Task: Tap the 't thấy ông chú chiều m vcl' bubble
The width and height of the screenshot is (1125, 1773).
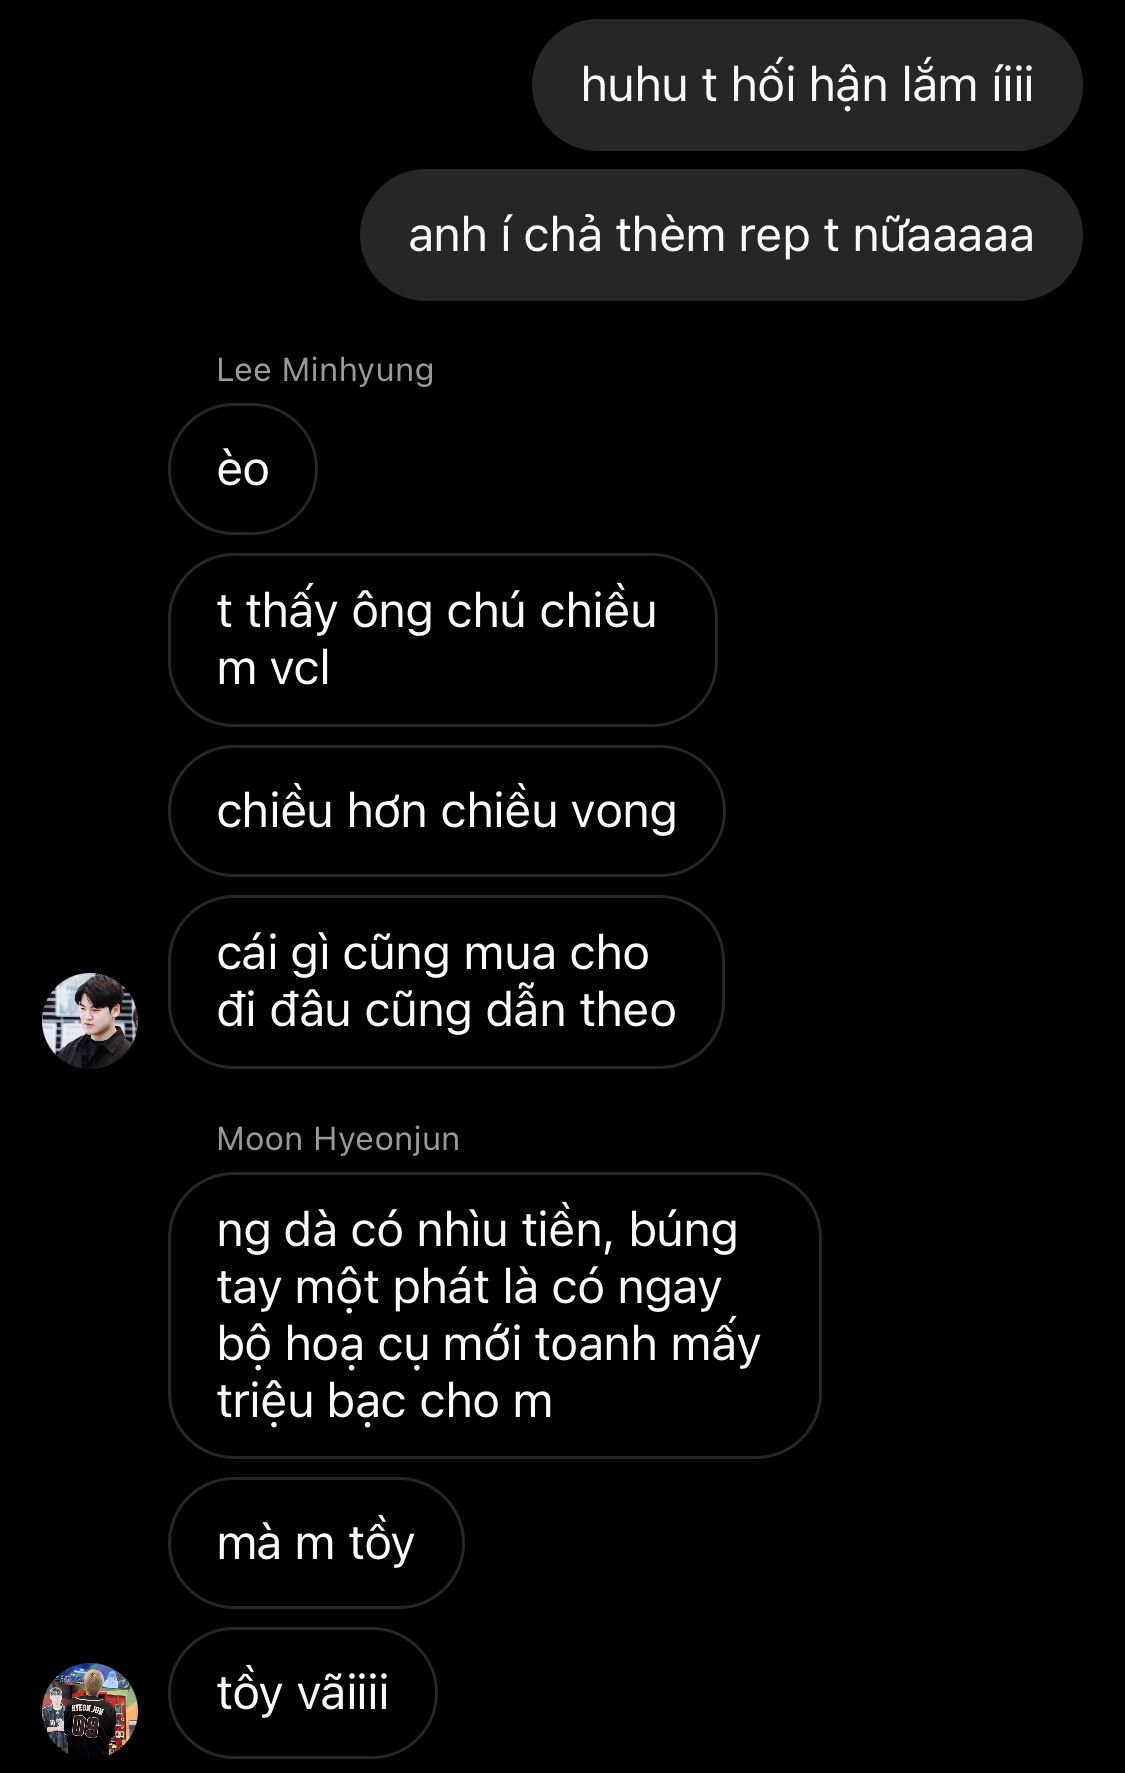Action: [443, 640]
